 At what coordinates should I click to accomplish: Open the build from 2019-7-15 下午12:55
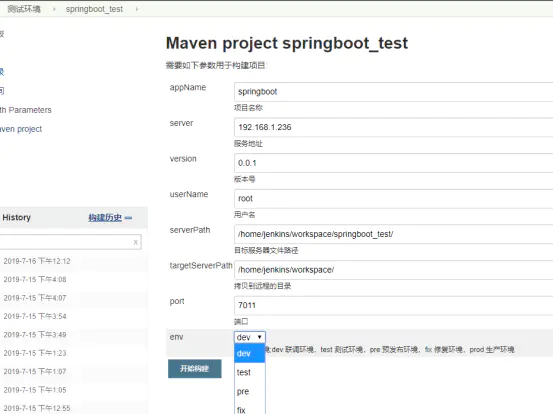click(37, 408)
